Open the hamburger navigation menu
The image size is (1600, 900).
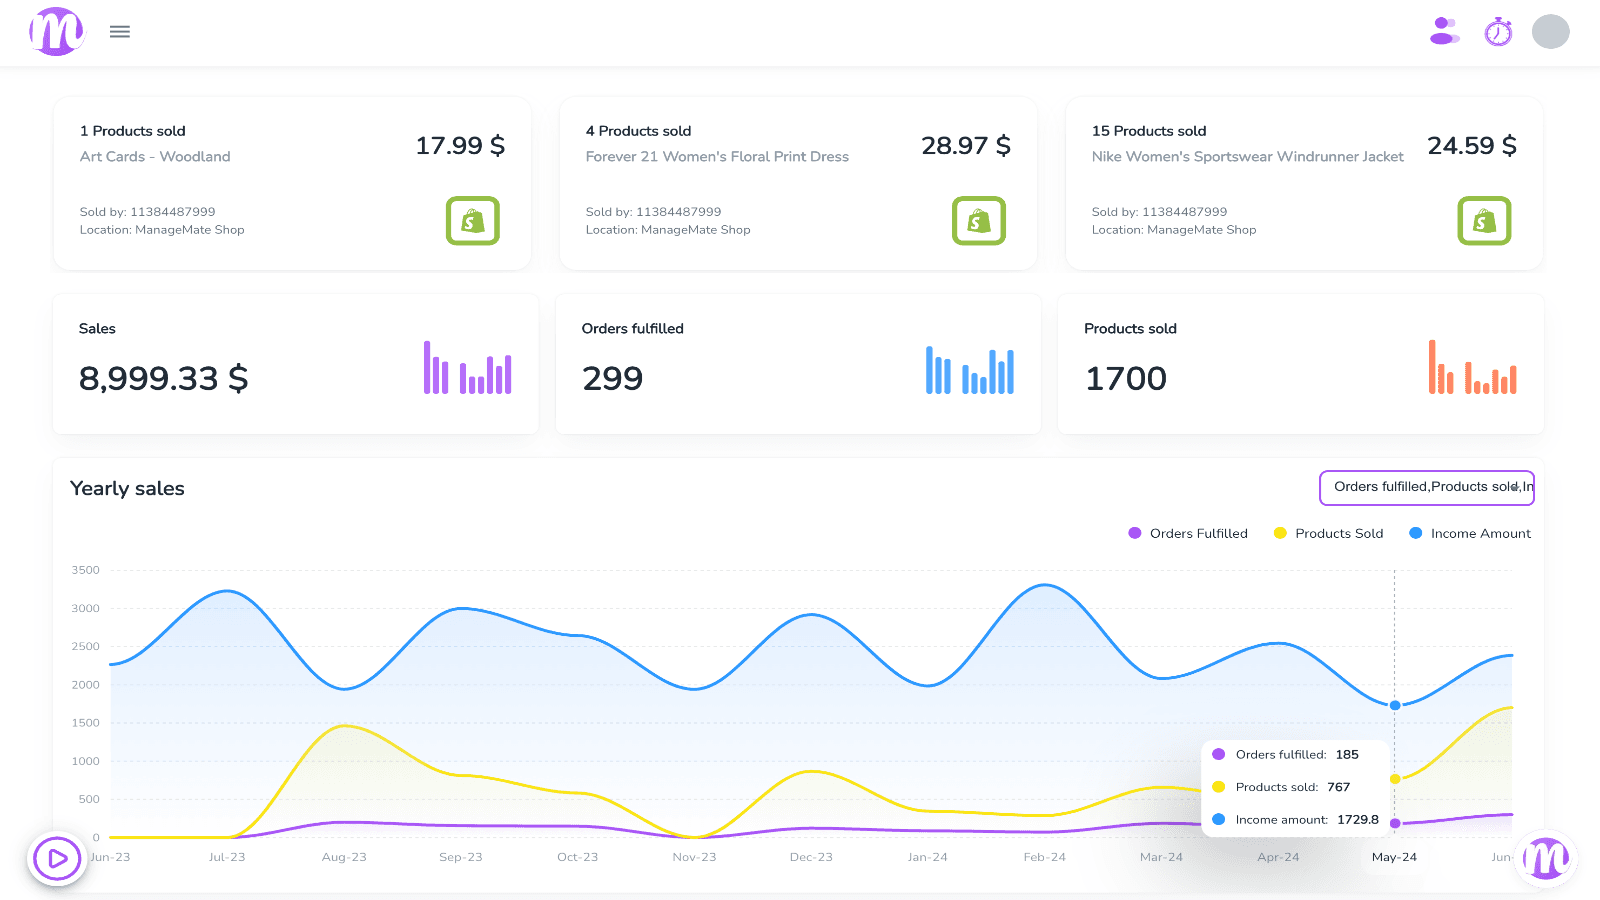120,32
